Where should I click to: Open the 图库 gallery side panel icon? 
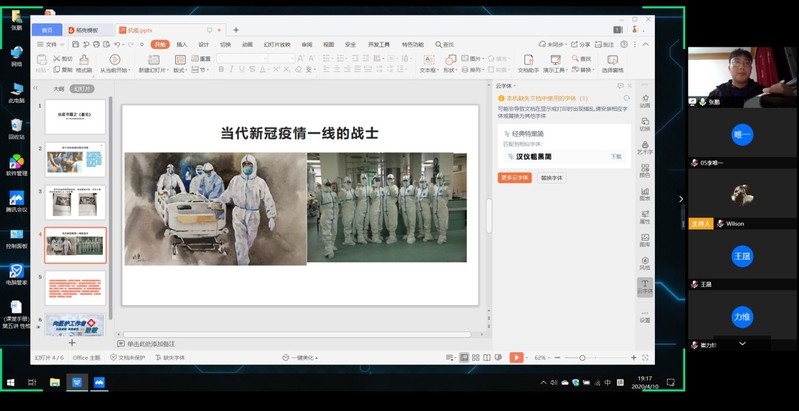tap(645, 240)
